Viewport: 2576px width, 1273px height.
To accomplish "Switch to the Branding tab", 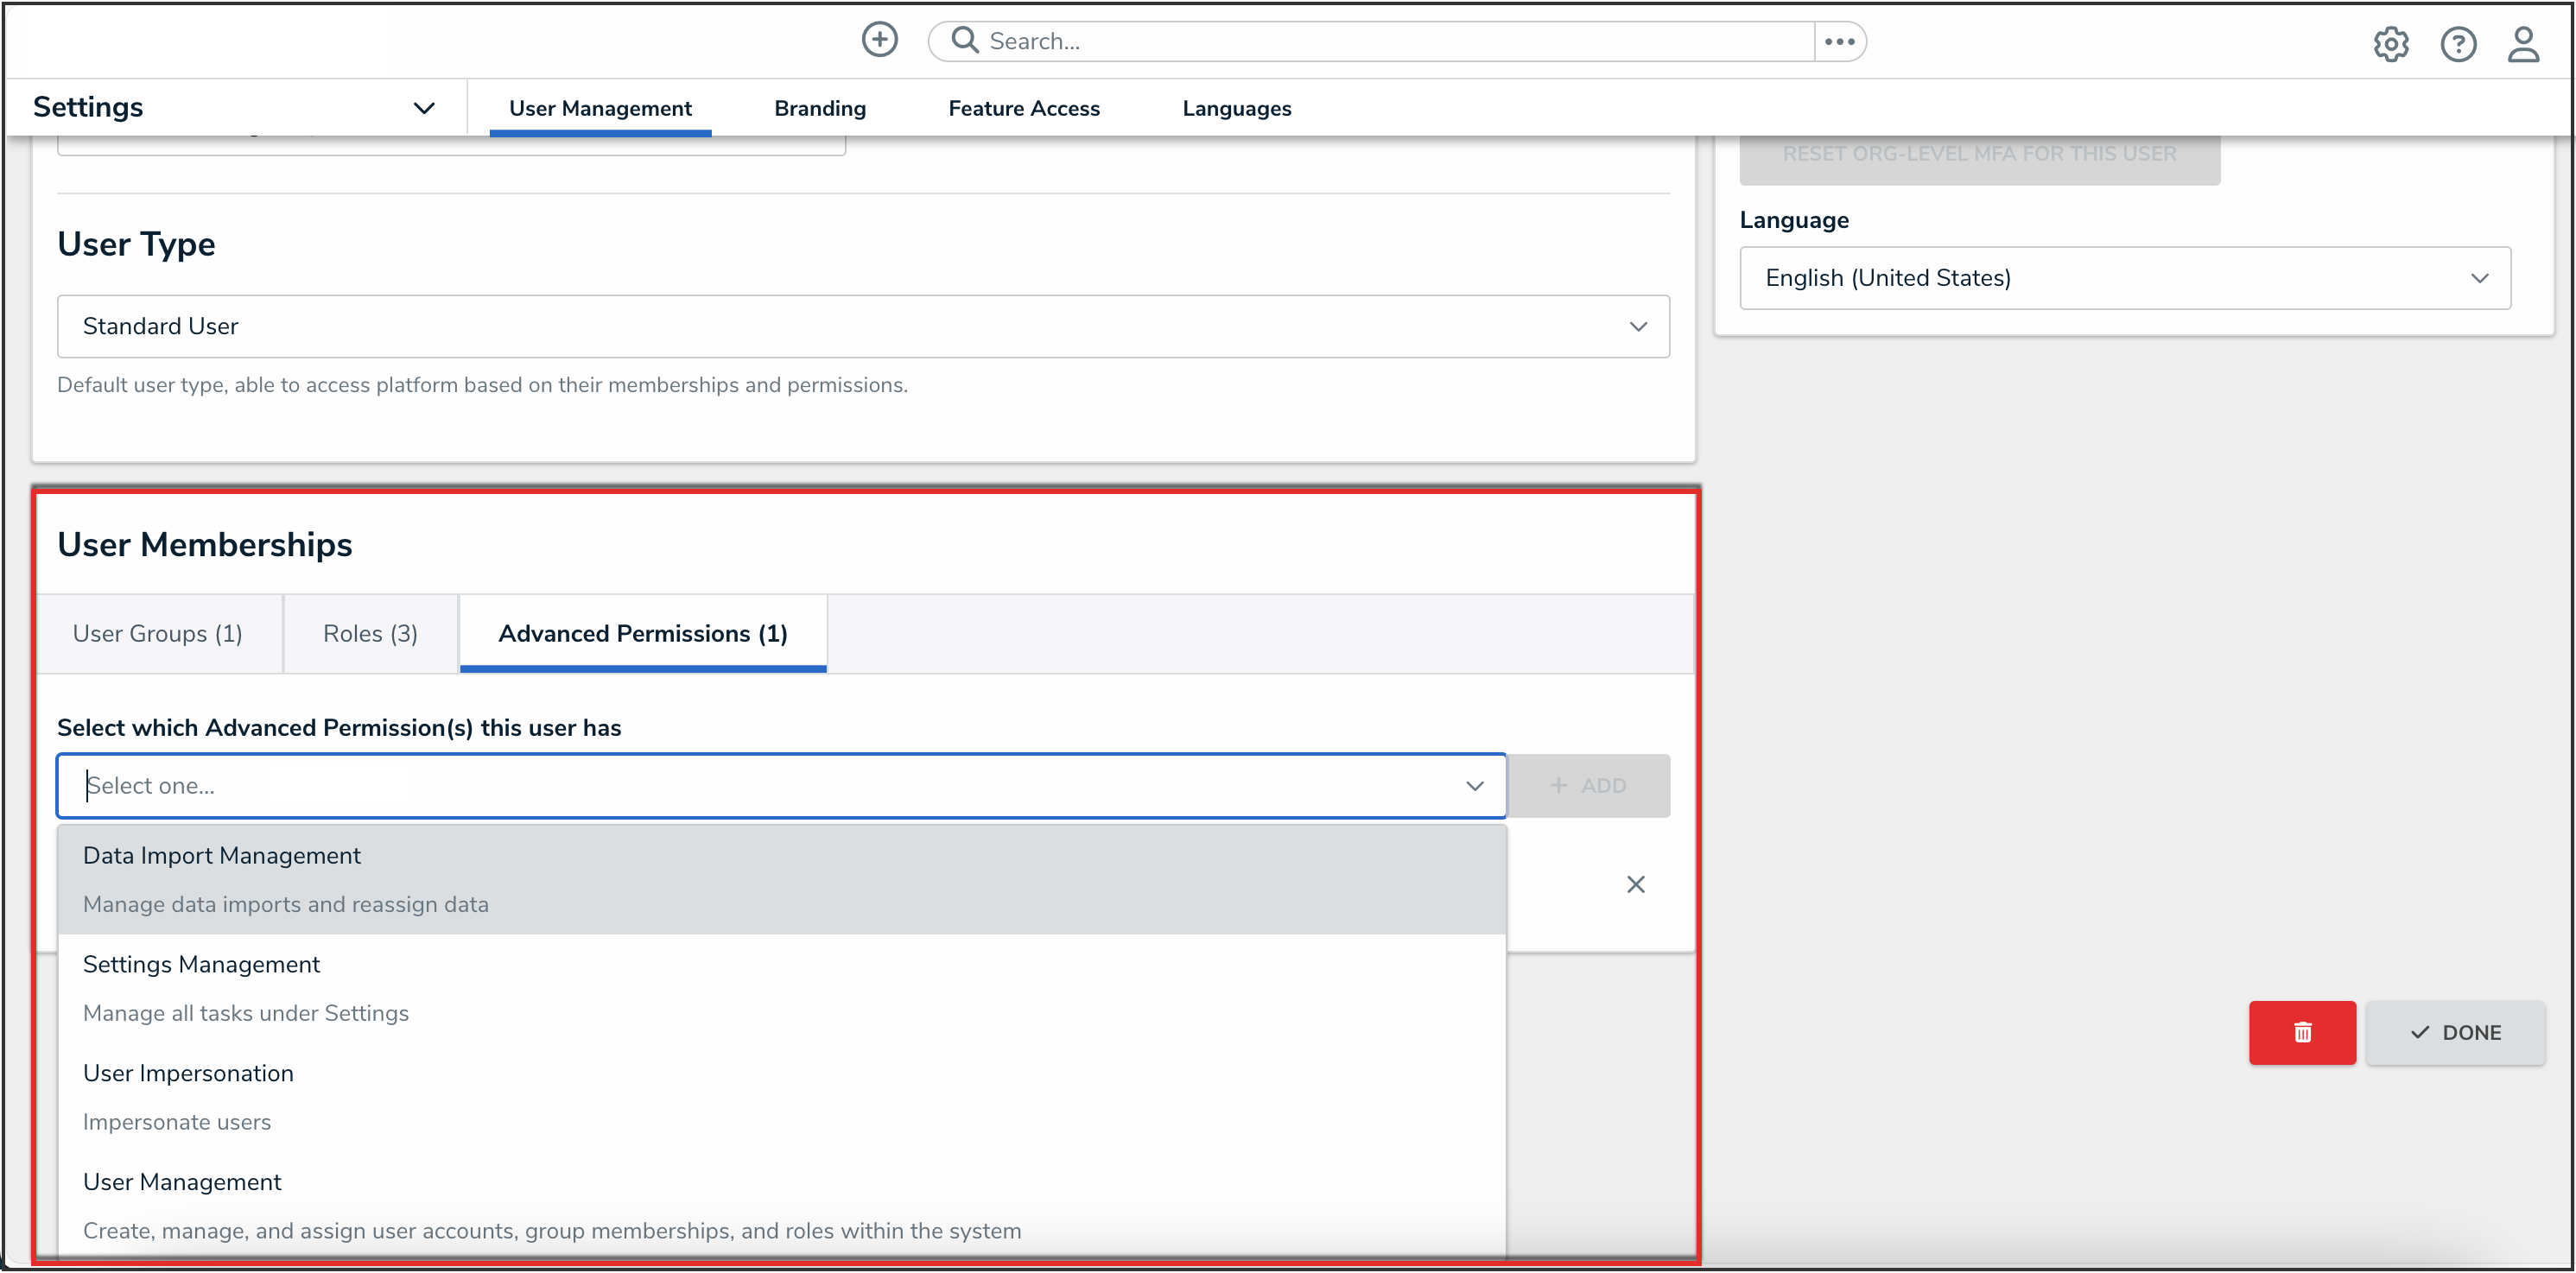I will coord(819,108).
